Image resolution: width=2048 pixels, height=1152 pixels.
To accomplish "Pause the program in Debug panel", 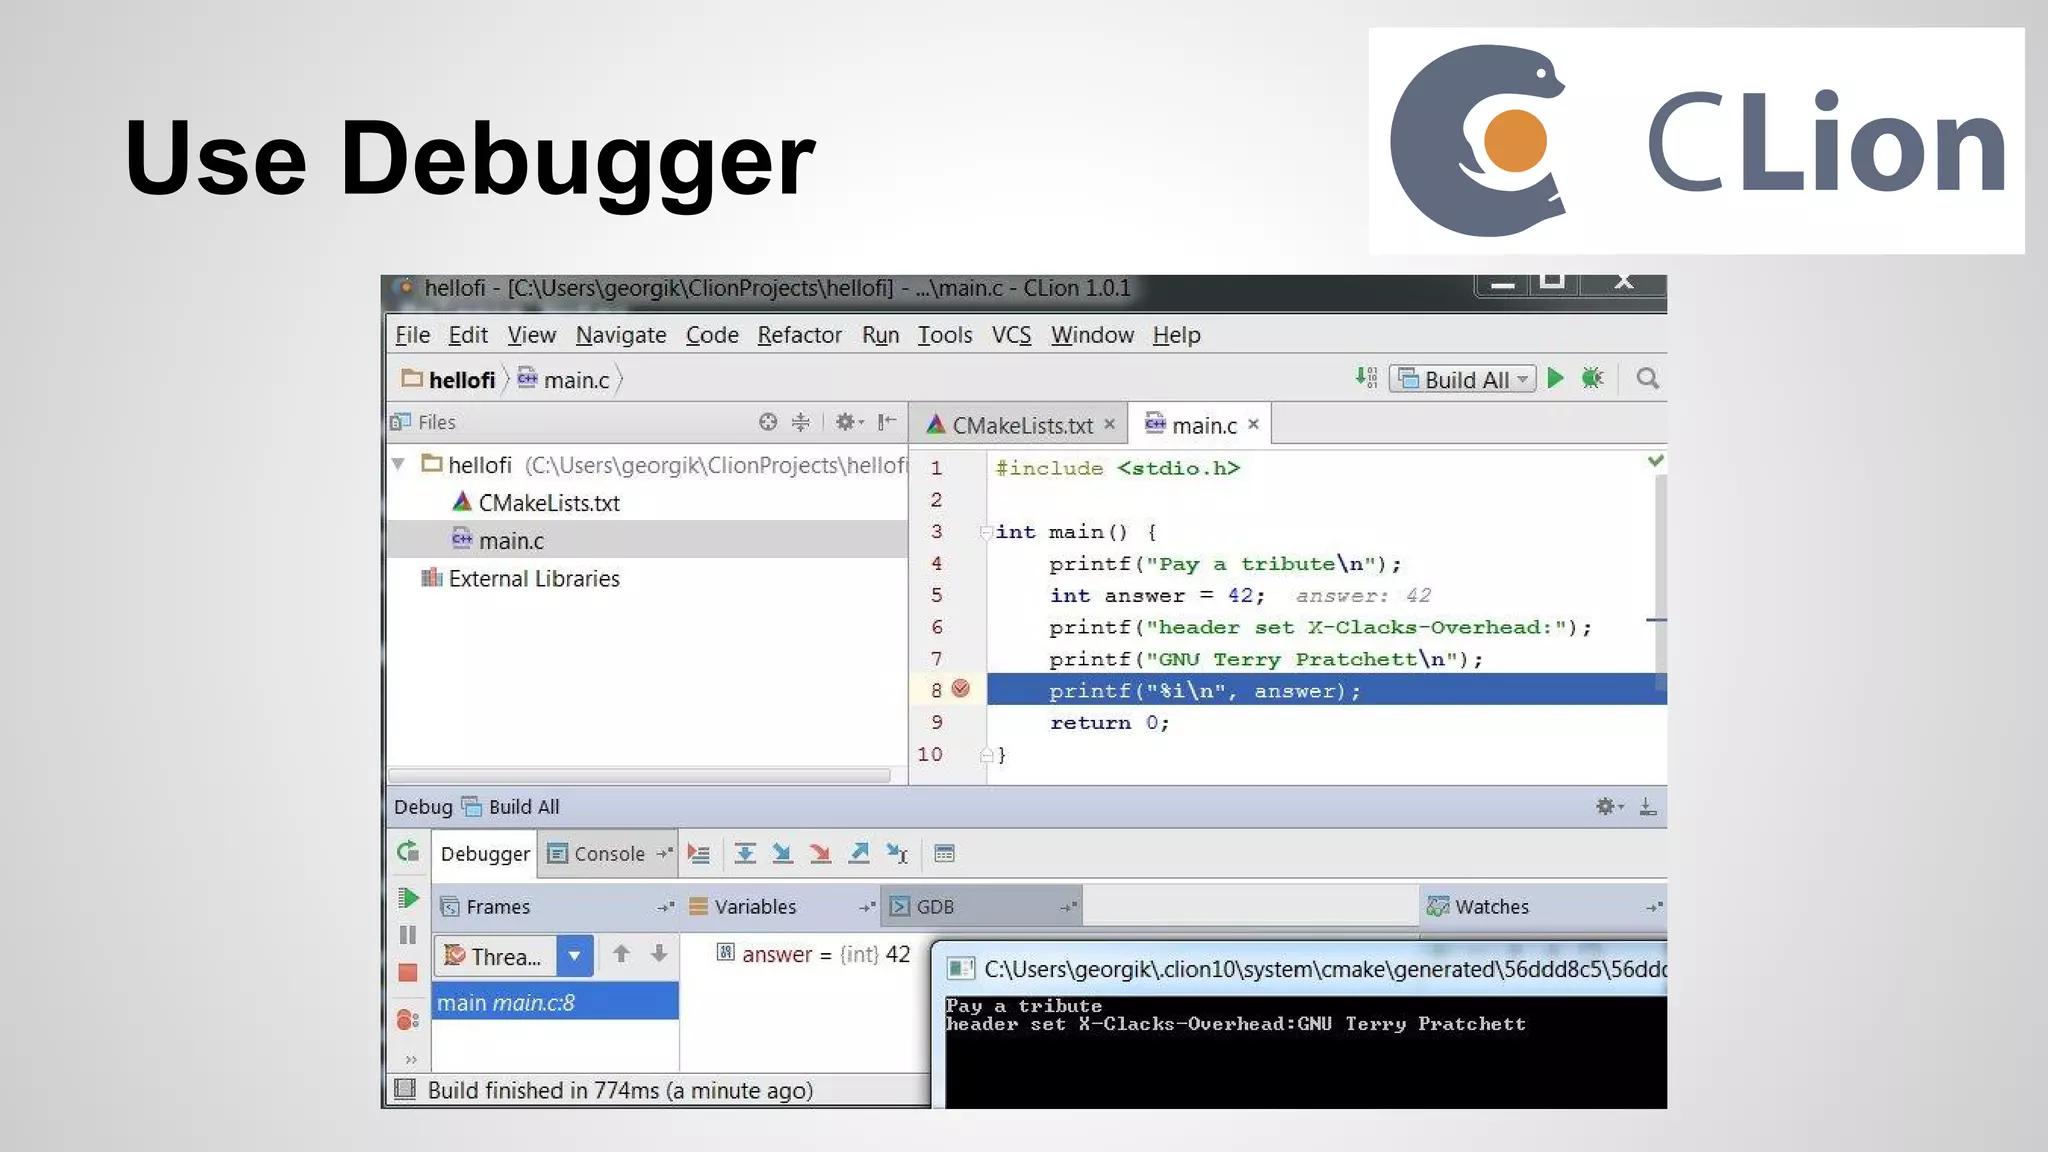I will point(408,935).
